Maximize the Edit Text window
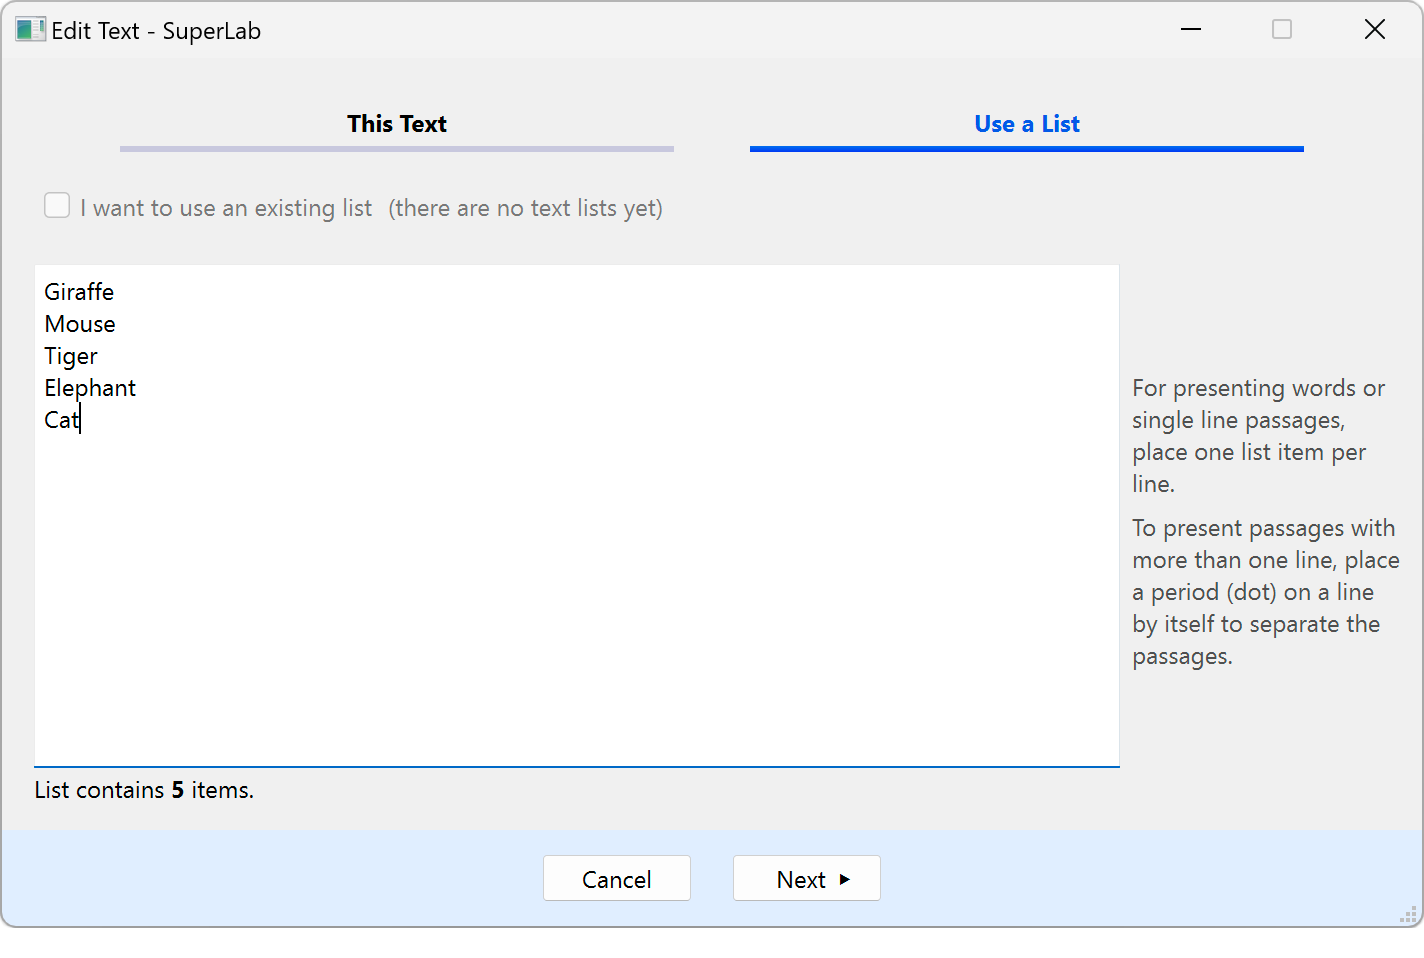The image size is (1424, 958). tap(1282, 30)
